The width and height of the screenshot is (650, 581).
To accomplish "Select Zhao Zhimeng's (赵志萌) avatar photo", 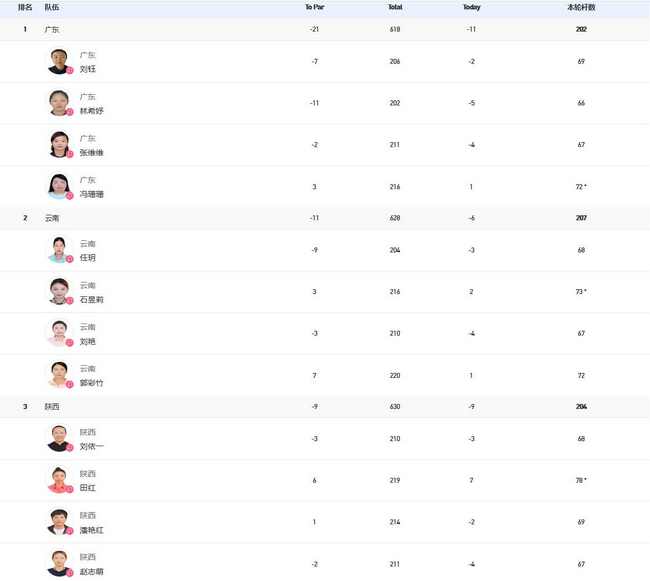I will 59,564.
